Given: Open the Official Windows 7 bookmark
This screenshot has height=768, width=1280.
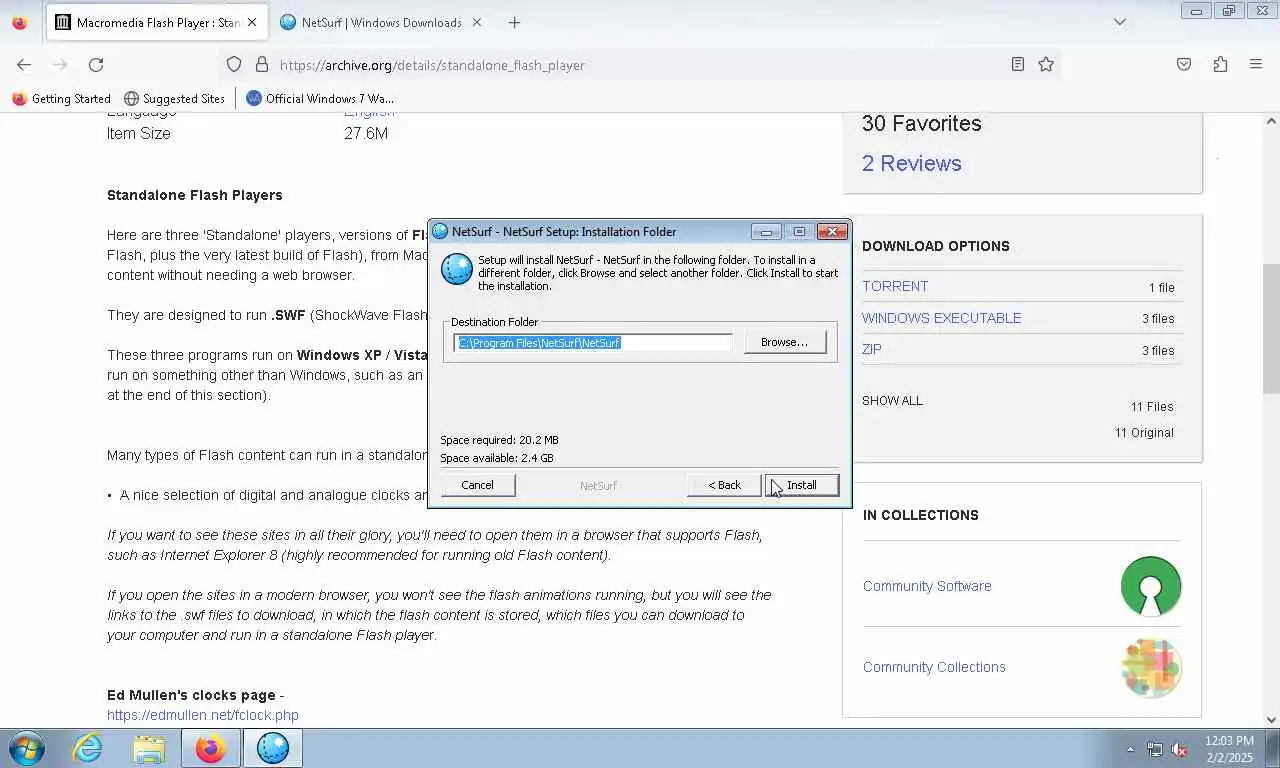Looking at the screenshot, I should point(320,98).
